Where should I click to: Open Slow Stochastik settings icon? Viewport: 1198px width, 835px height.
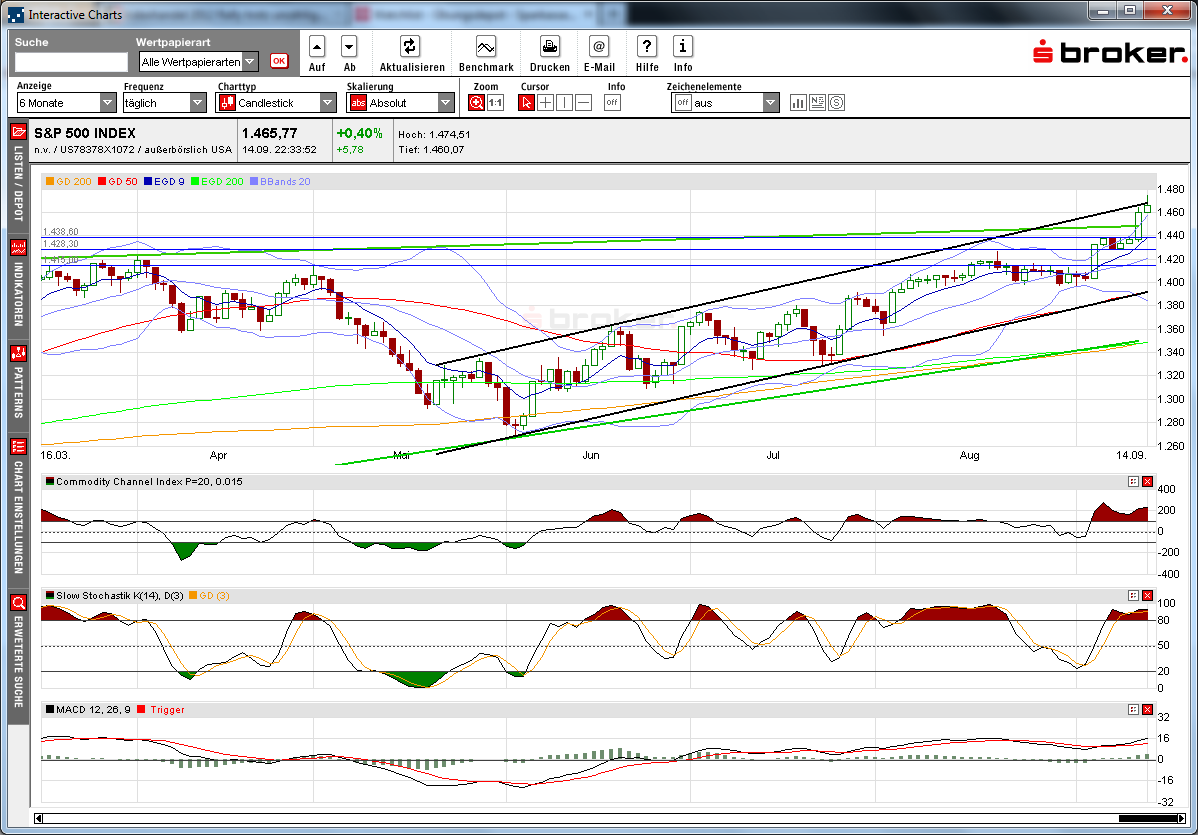pos(1133,595)
